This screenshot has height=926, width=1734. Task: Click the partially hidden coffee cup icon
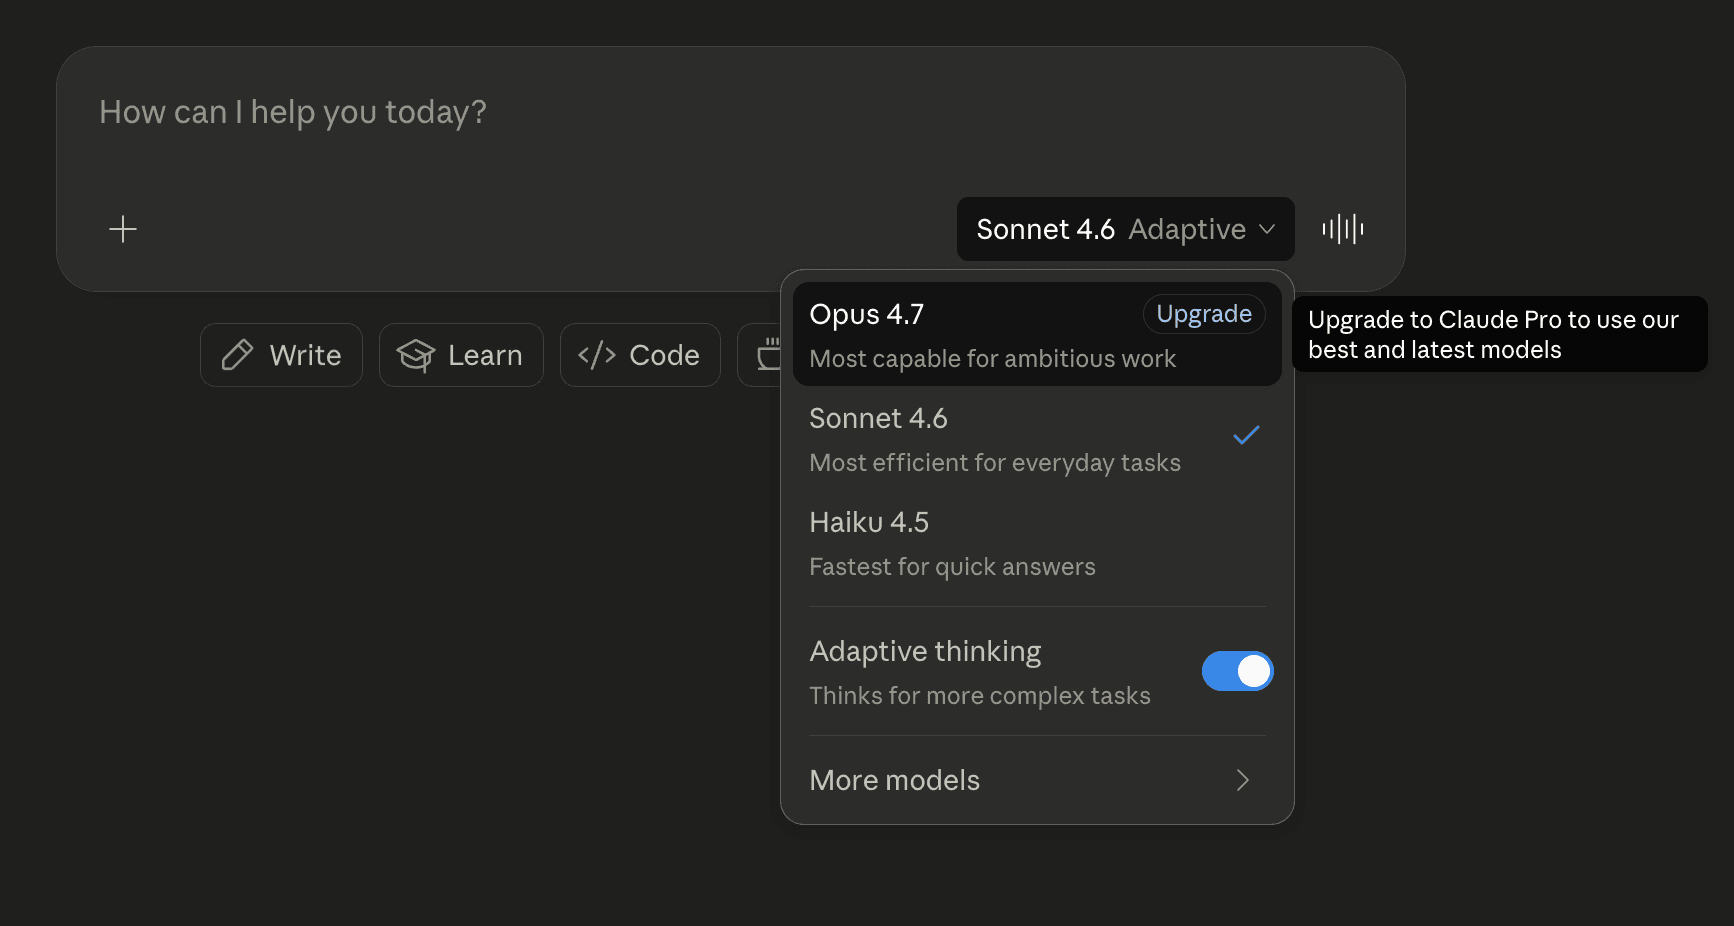[768, 354]
